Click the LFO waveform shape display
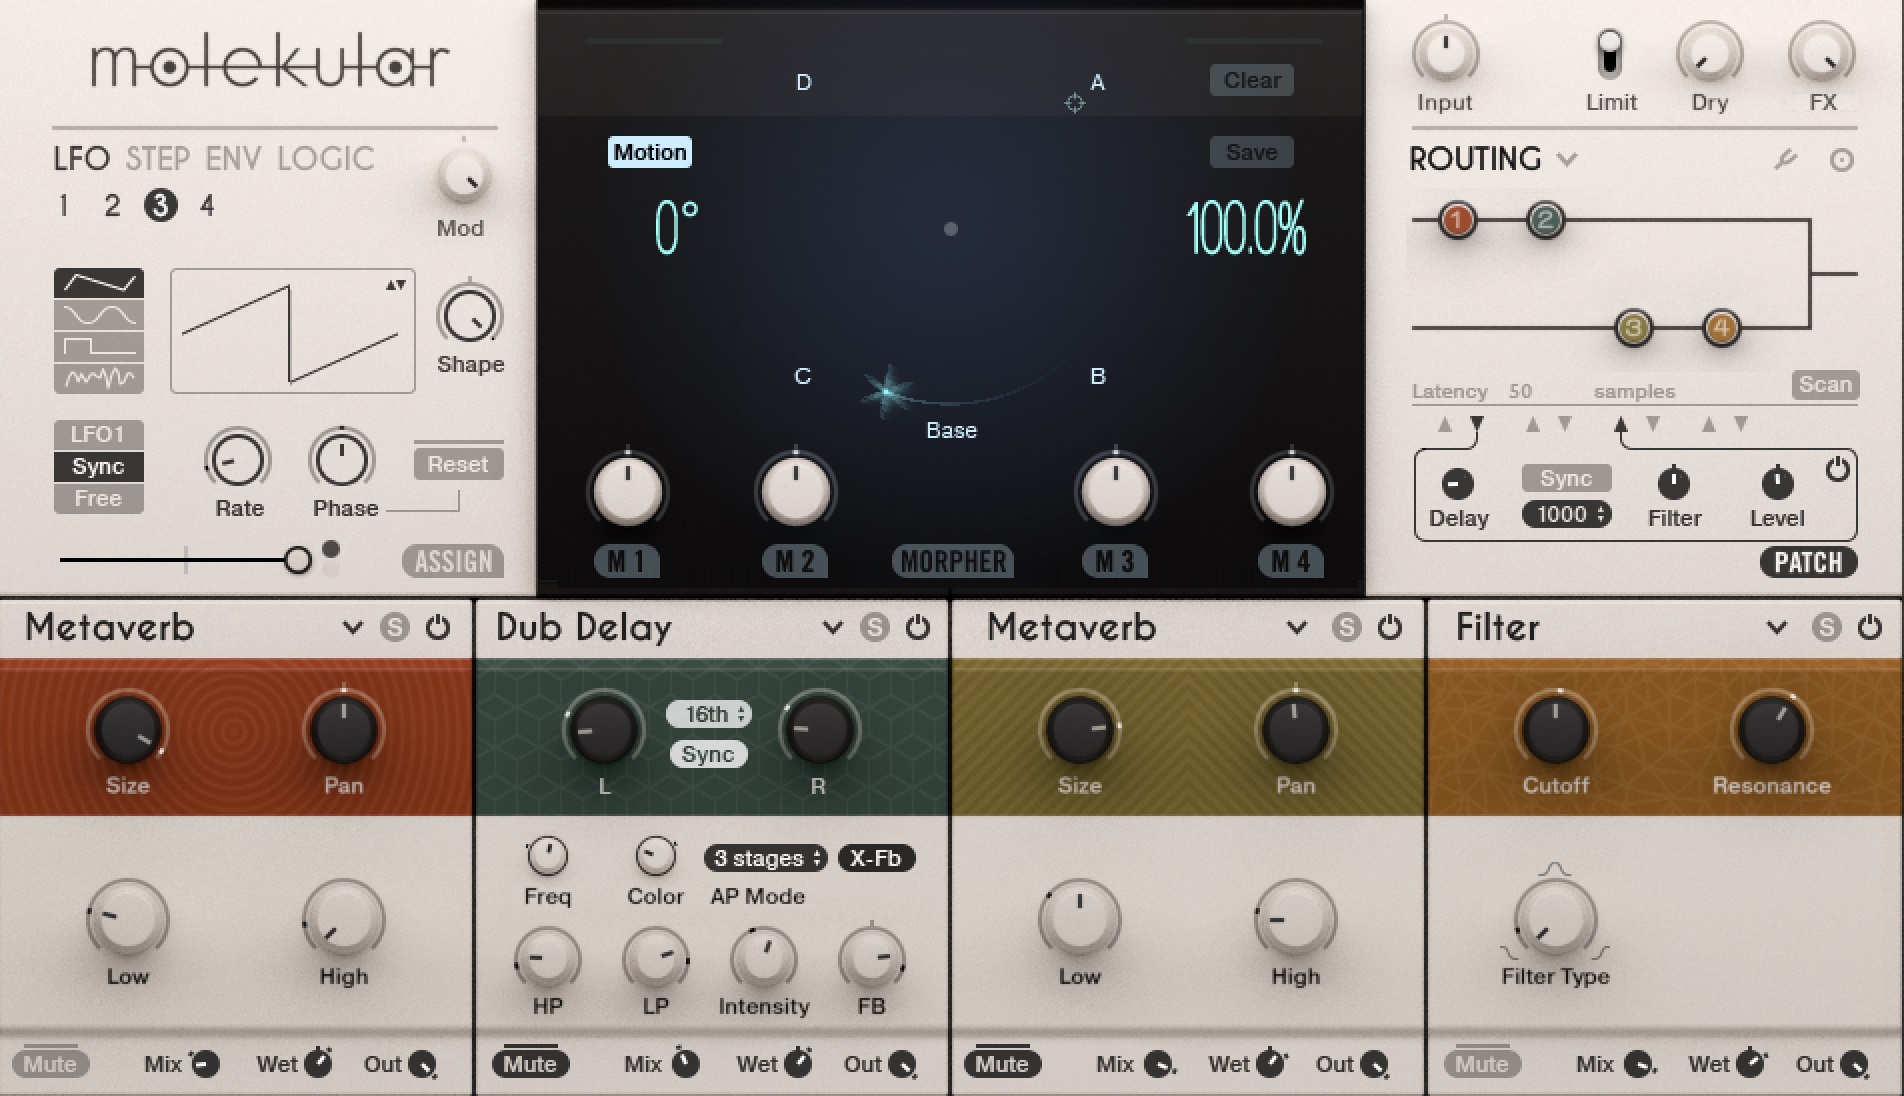Image resolution: width=1904 pixels, height=1096 pixels. (x=293, y=331)
